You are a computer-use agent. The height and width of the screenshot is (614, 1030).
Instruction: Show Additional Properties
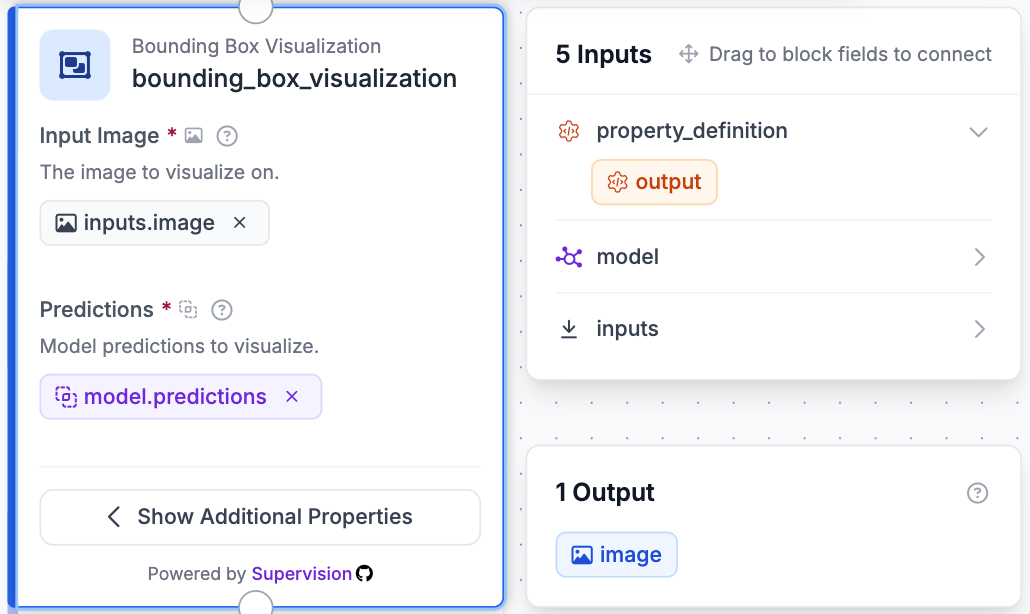click(260, 517)
